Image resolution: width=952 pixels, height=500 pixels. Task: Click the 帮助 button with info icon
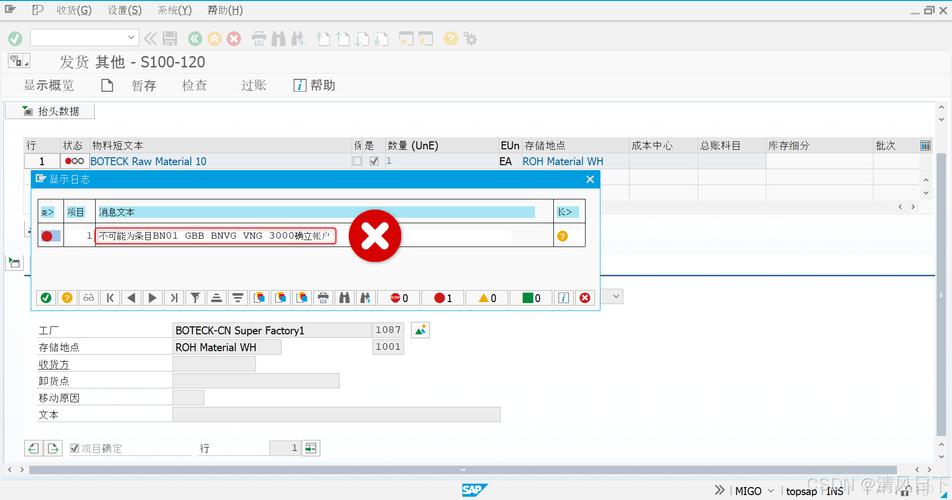pos(314,86)
